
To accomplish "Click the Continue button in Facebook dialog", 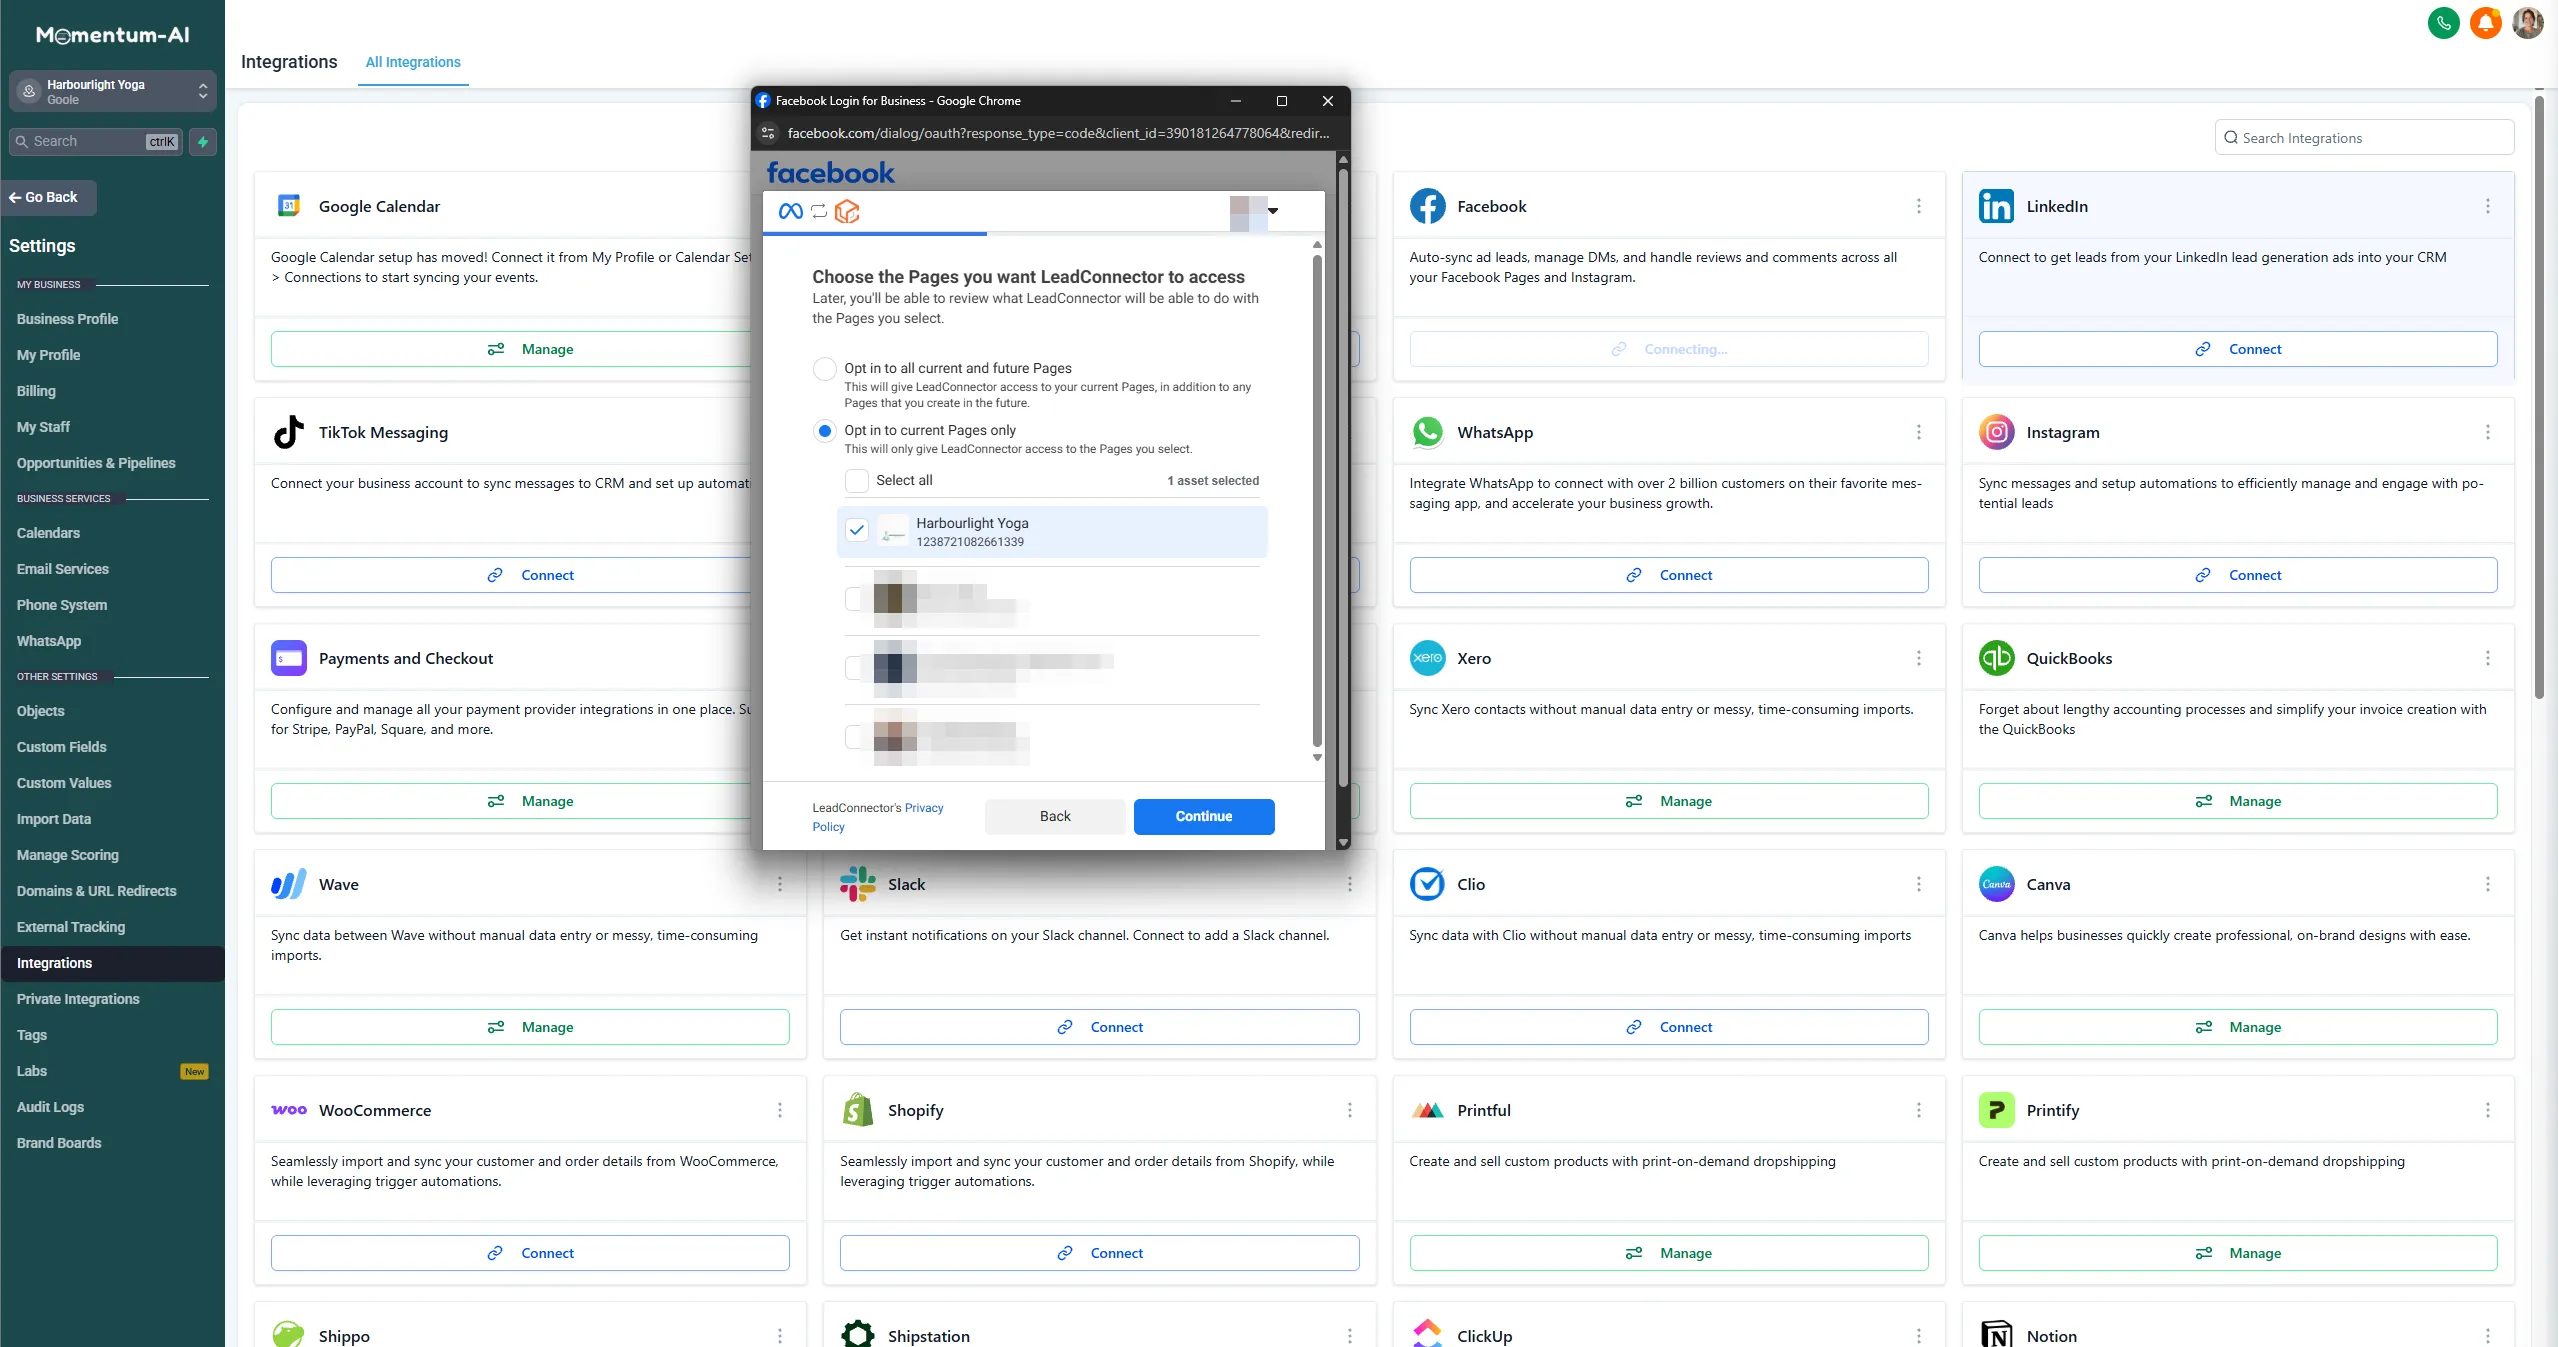I will [1204, 816].
